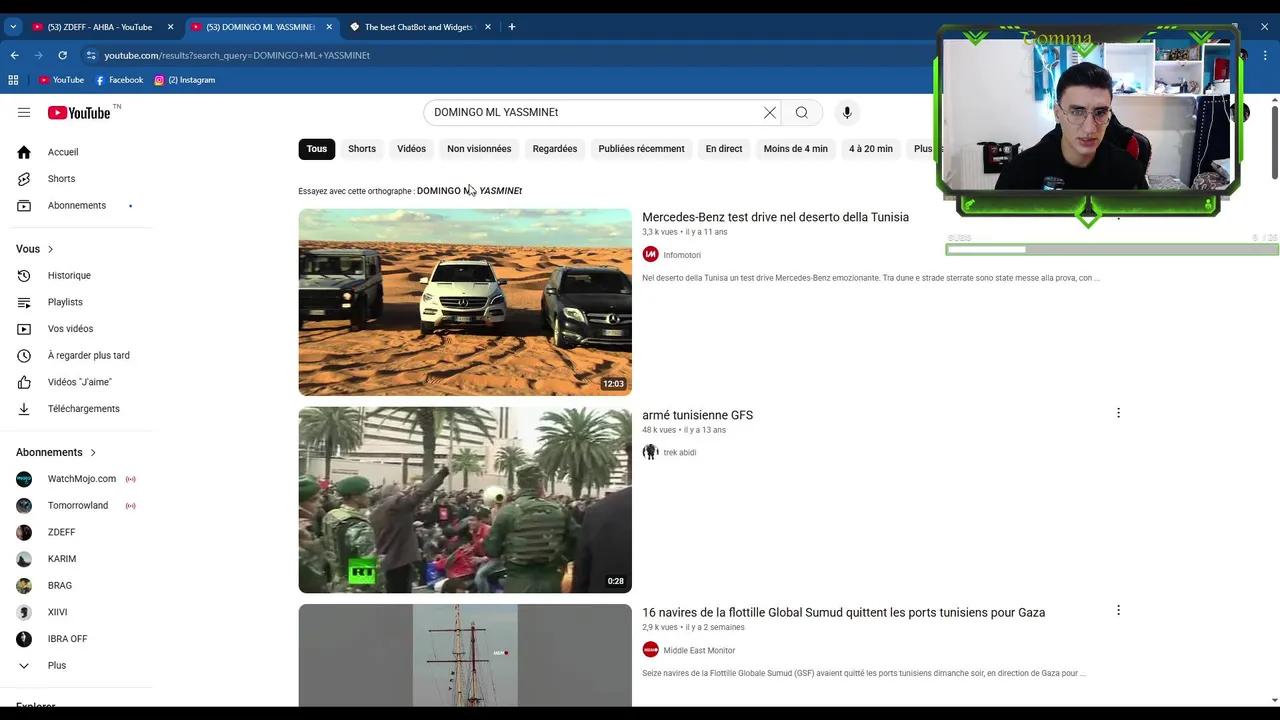Open Abonnements in the sidebar
The image size is (1280, 720).
click(76, 205)
